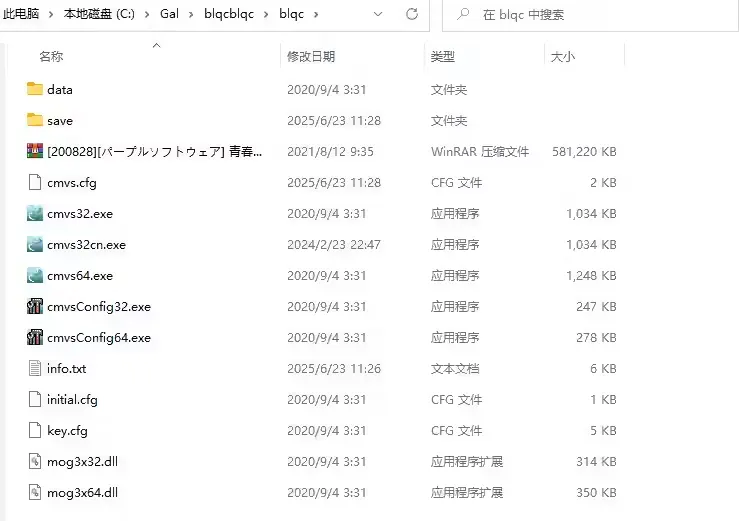Screen dimensions: 748x521
Task: Click blqc in the breadcrumb path
Action: pyautogui.click(x=291, y=14)
